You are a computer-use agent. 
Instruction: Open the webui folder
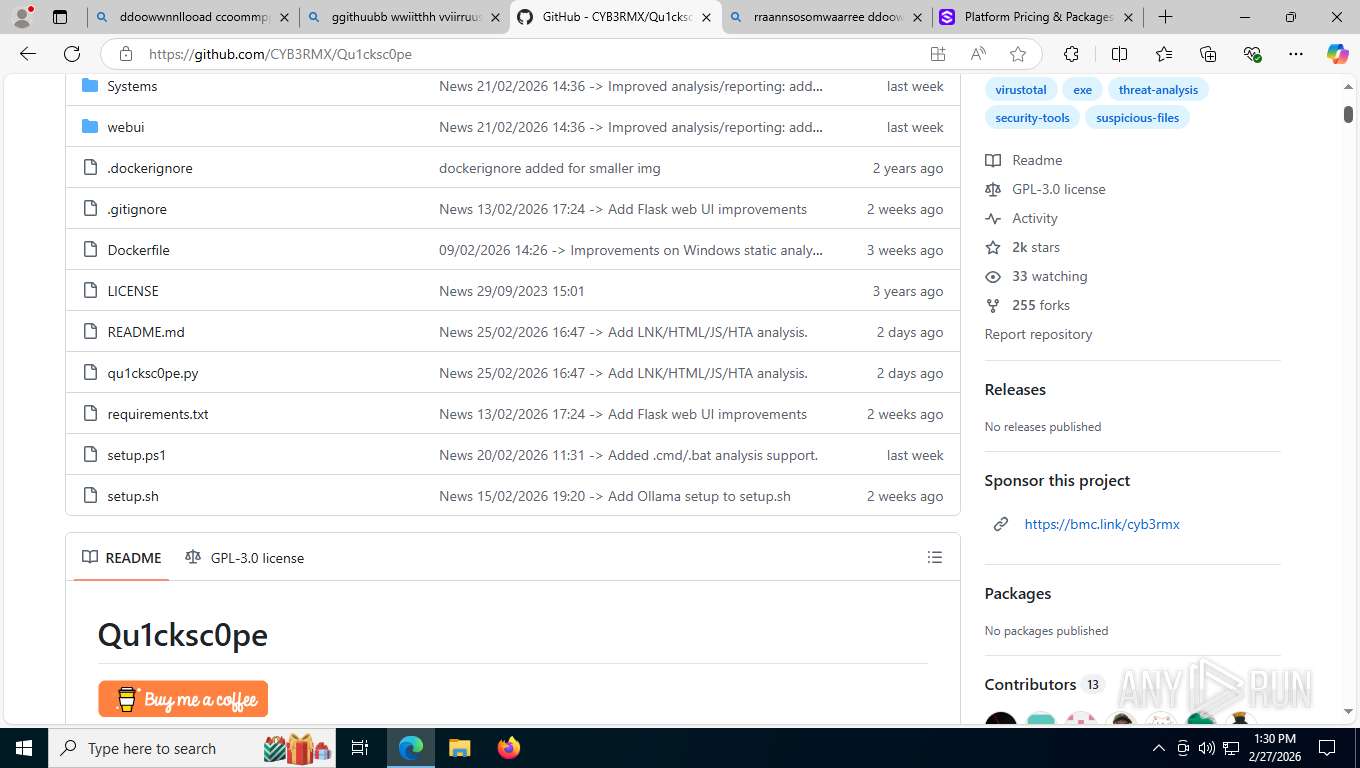click(x=126, y=127)
